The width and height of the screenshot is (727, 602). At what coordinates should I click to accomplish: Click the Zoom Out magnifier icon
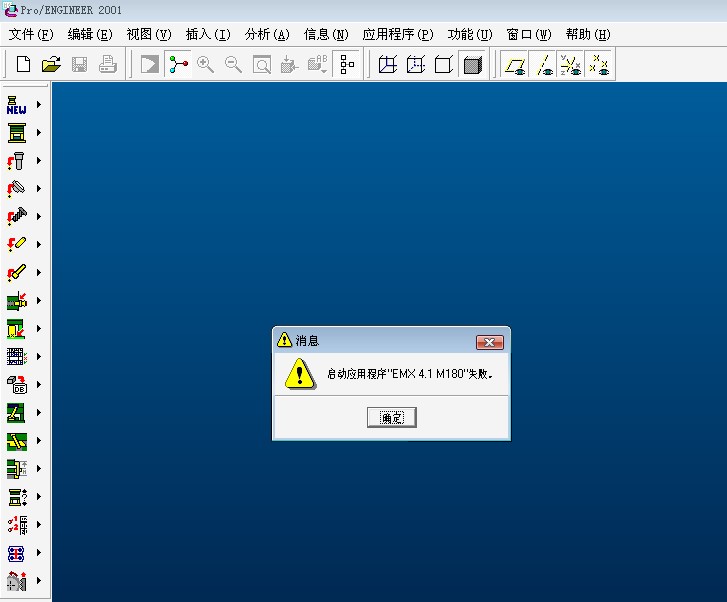(x=233, y=64)
